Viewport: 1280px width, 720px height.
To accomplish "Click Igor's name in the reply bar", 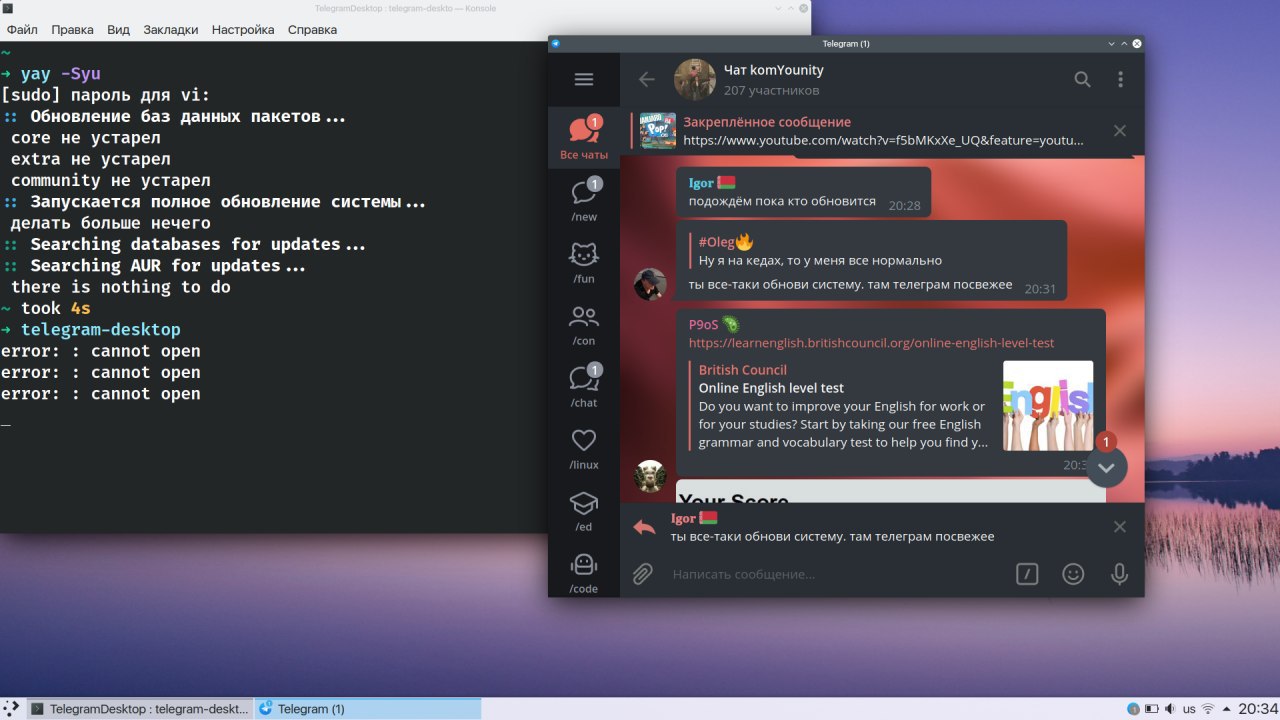I will coord(684,518).
